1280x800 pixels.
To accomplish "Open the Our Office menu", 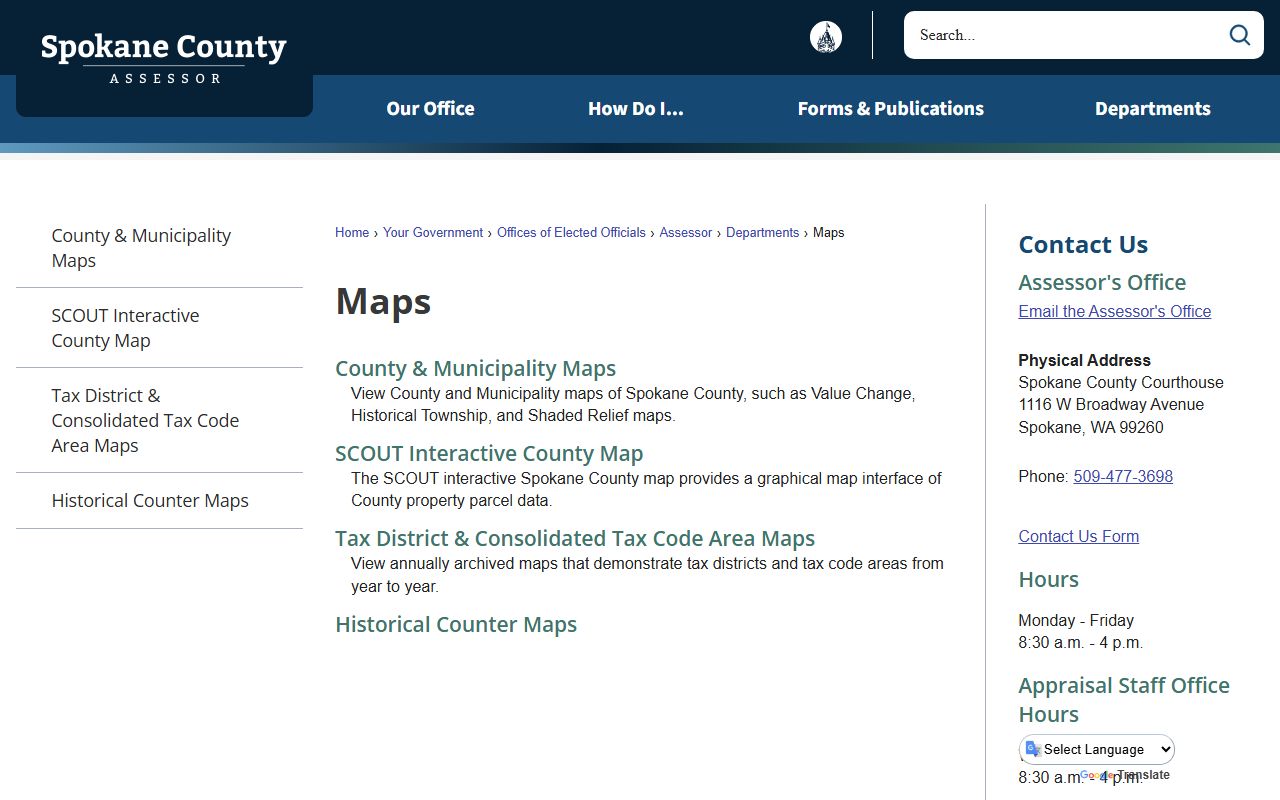I will (x=430, y=108).
